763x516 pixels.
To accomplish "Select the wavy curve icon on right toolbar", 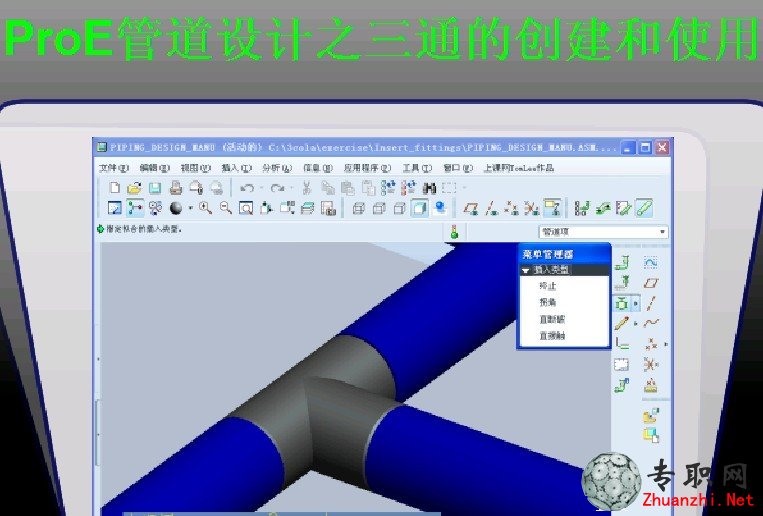I will coord(651,323).
